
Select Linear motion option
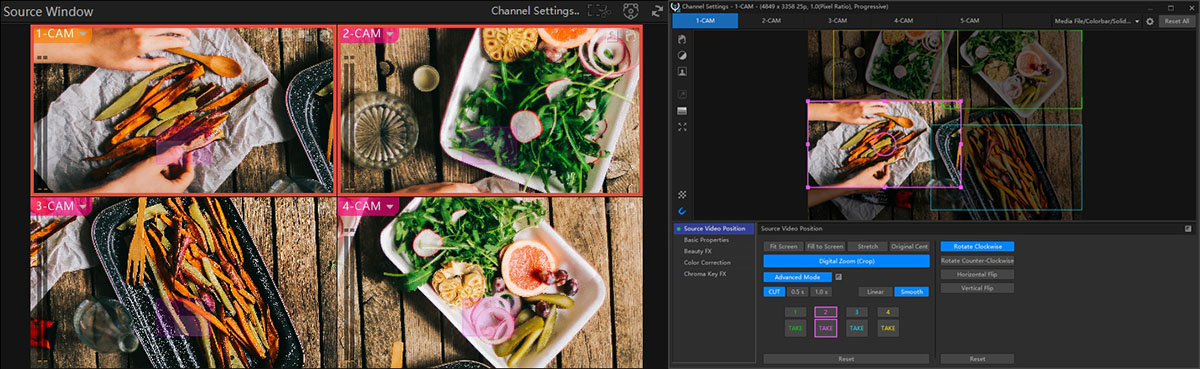(x=875, y=292)
